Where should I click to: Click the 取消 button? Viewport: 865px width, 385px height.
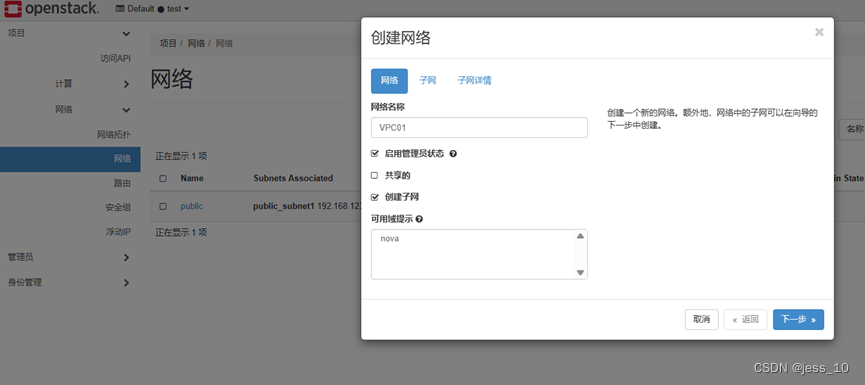click(702, 319)
